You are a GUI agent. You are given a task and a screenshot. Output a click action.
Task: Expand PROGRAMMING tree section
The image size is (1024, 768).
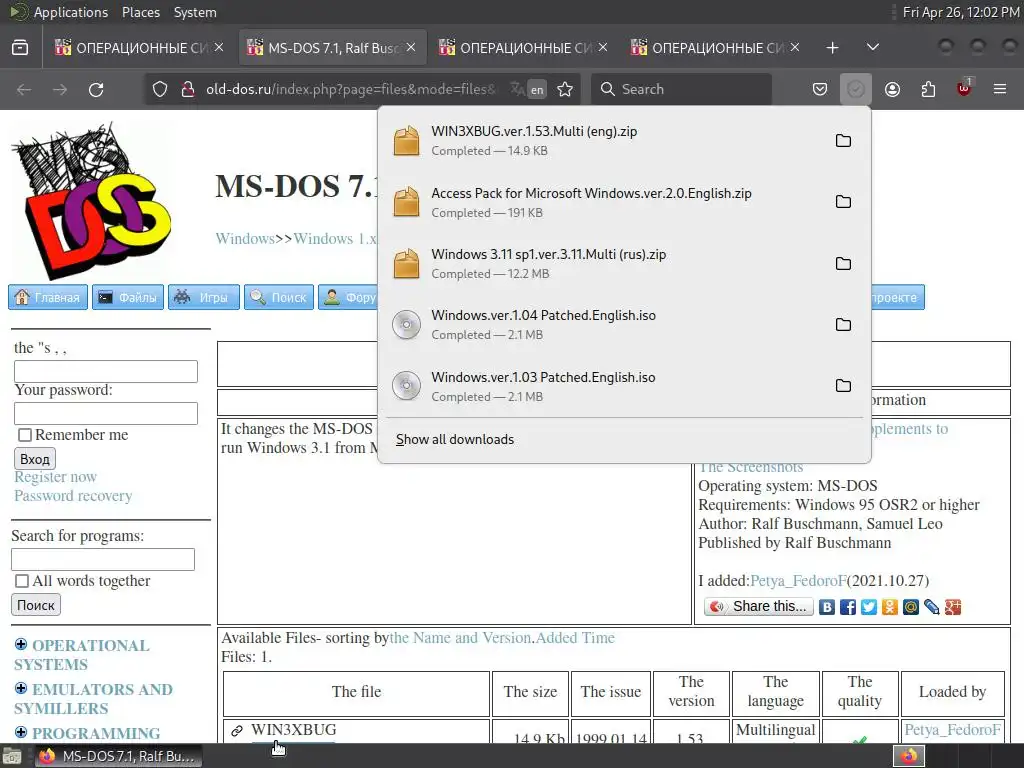(21, 732)
